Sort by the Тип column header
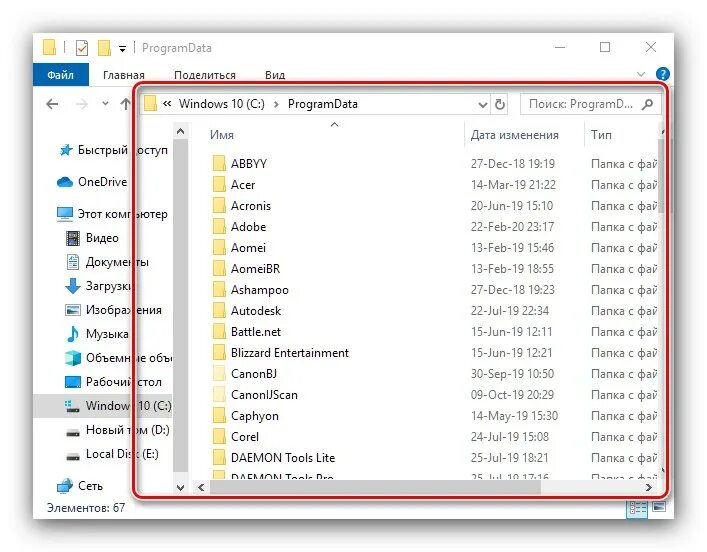 pyautogui.click(x=601, y=135)
